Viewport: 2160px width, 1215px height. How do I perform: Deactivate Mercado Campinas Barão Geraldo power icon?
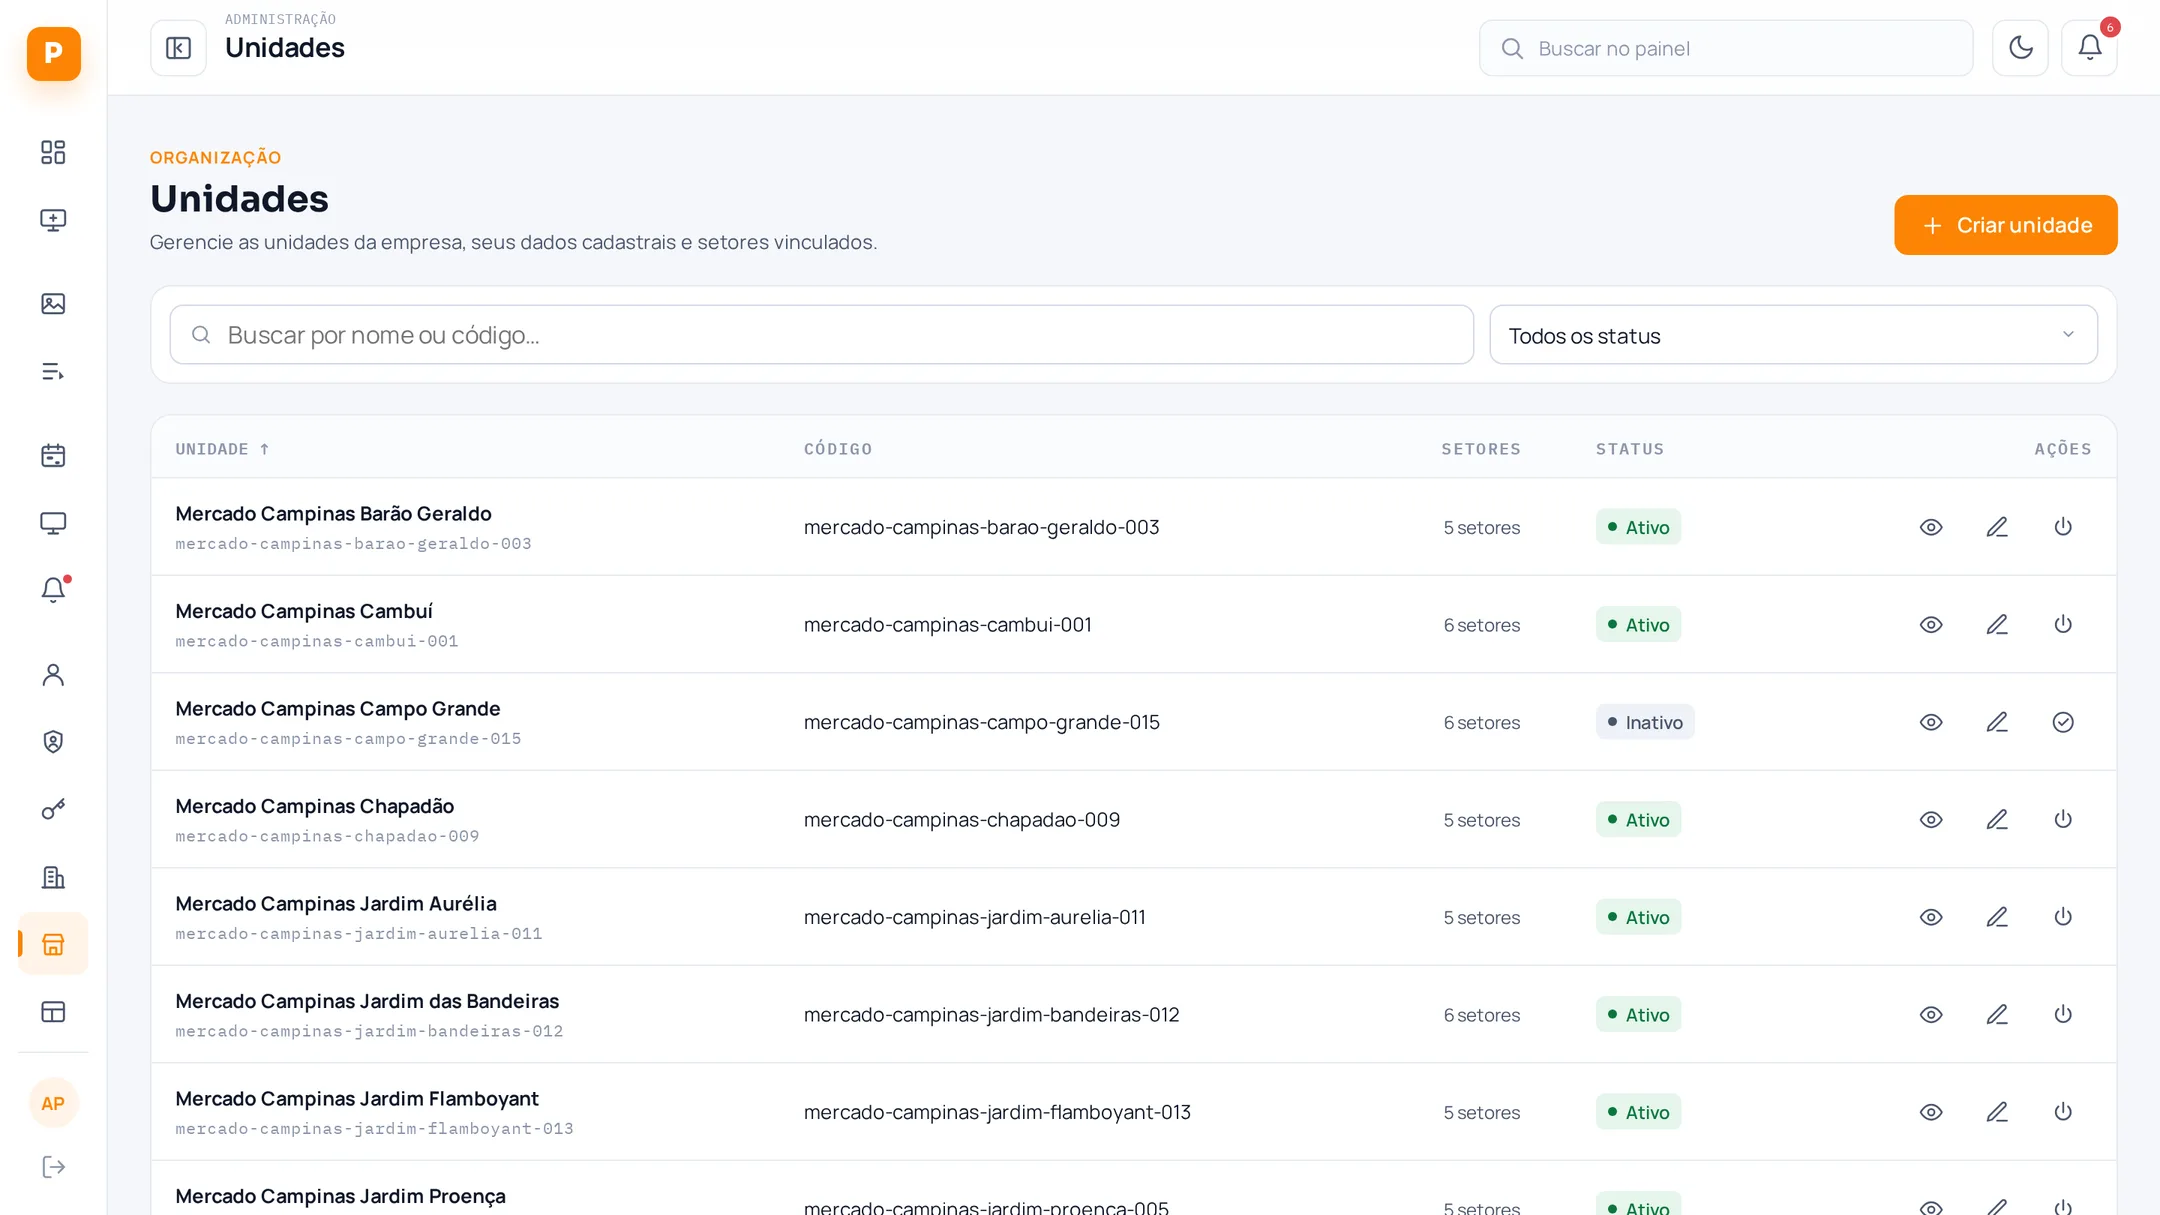2063,527
